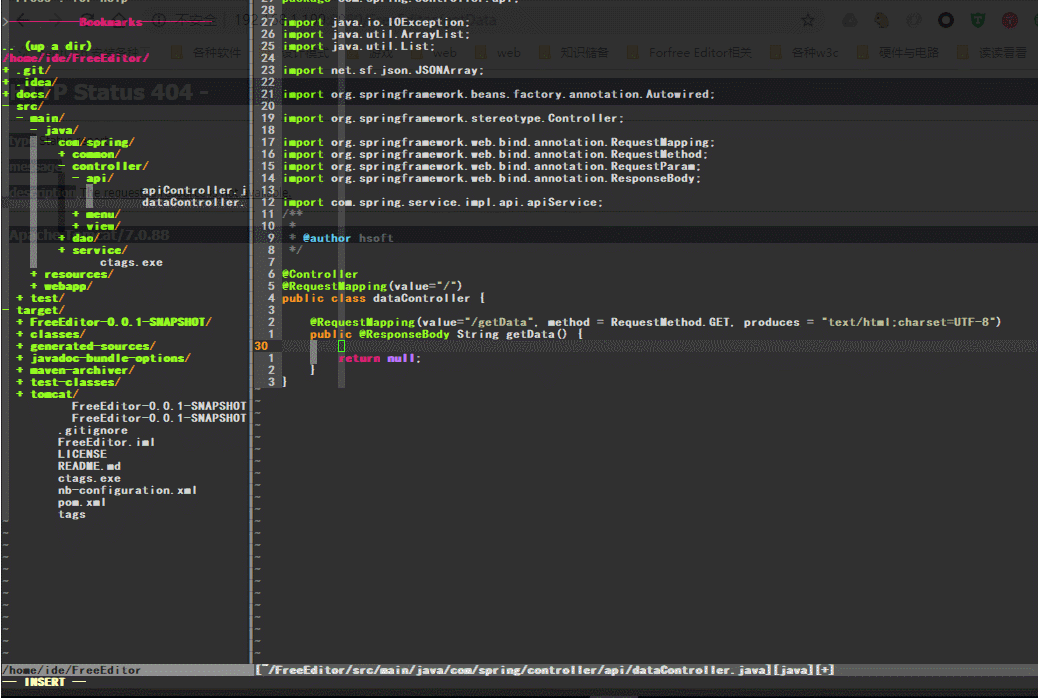Expand the .idea/ folder

[37, 81]
